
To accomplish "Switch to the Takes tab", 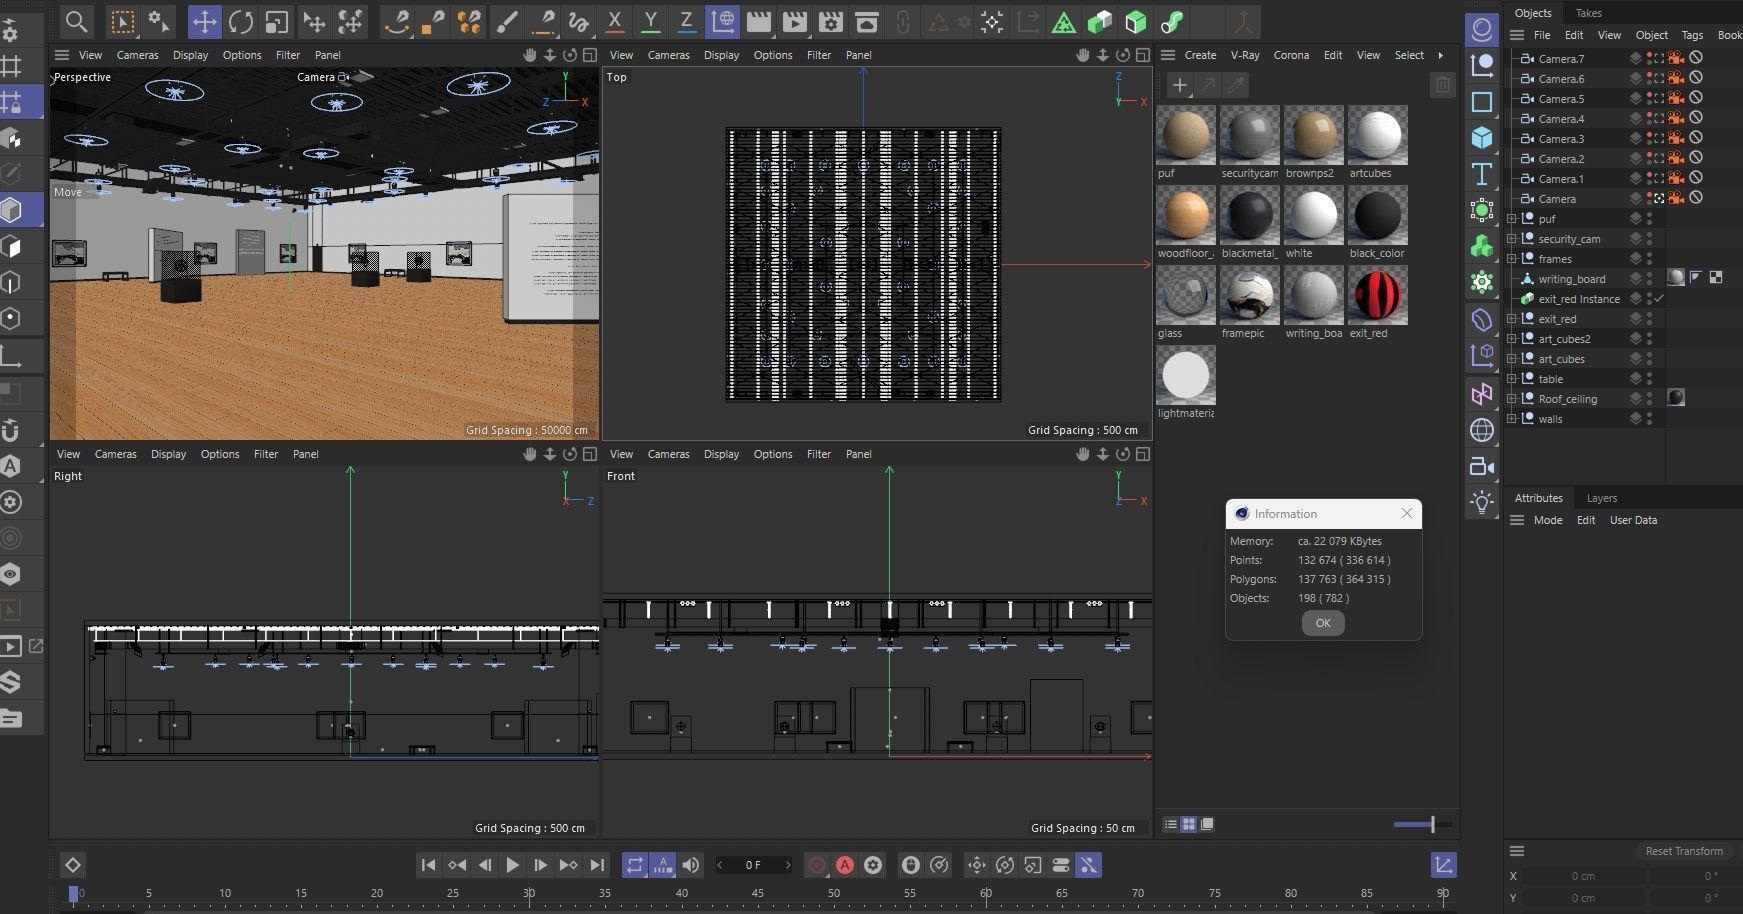I will (1588, 13).
